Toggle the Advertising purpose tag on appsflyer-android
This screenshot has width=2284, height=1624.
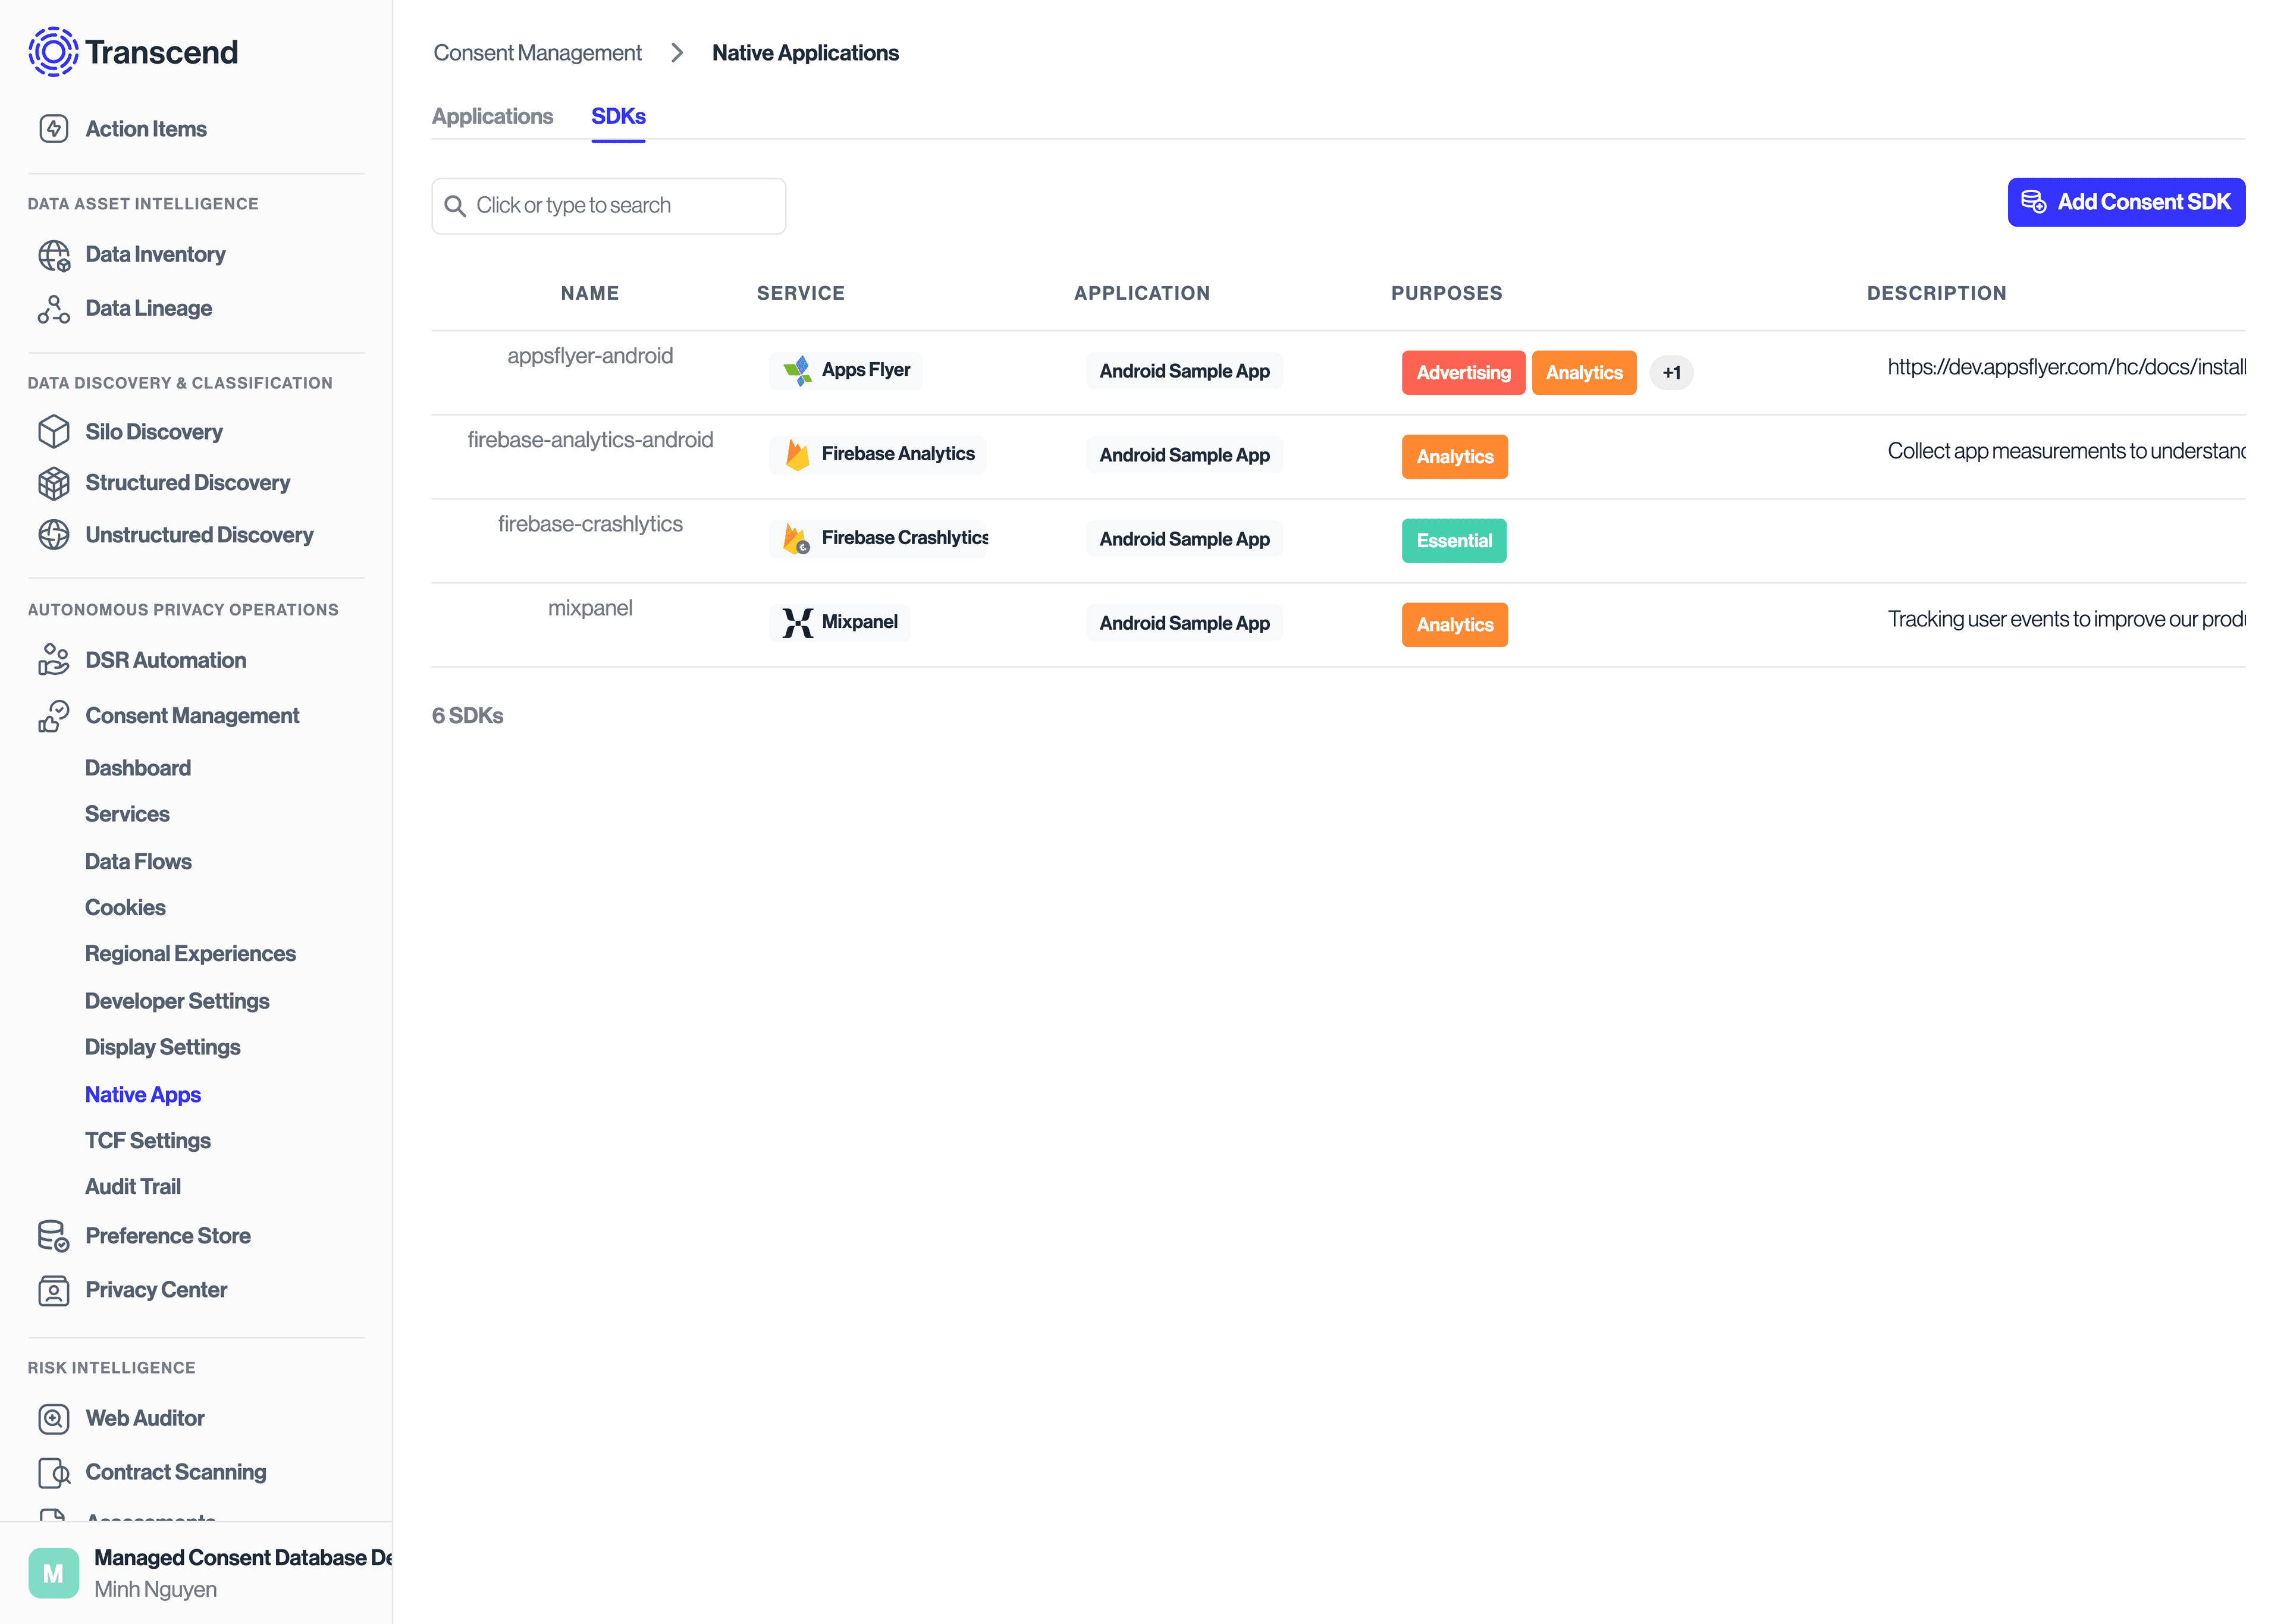pos(1461,371)
